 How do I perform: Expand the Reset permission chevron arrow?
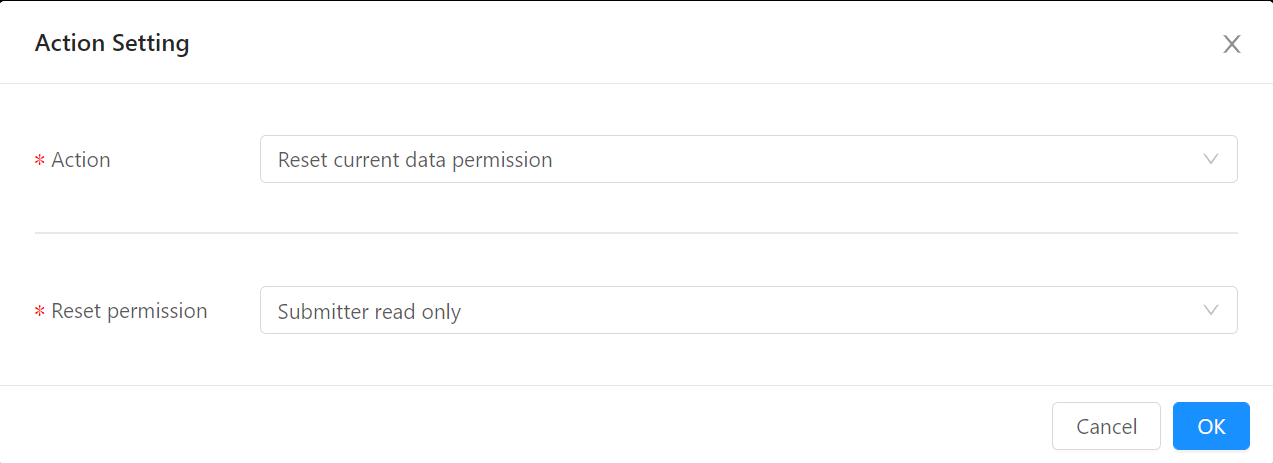pyautogui.click(x=1211, y=311)
